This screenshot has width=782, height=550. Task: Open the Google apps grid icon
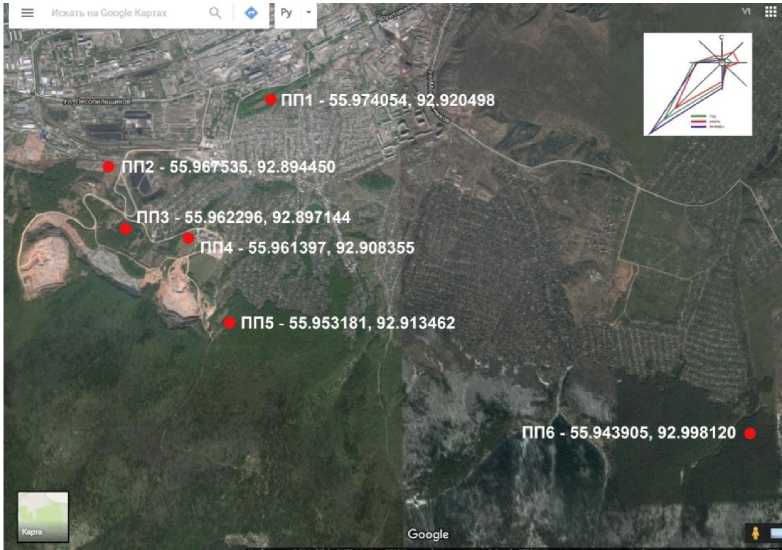coord(771,12)
